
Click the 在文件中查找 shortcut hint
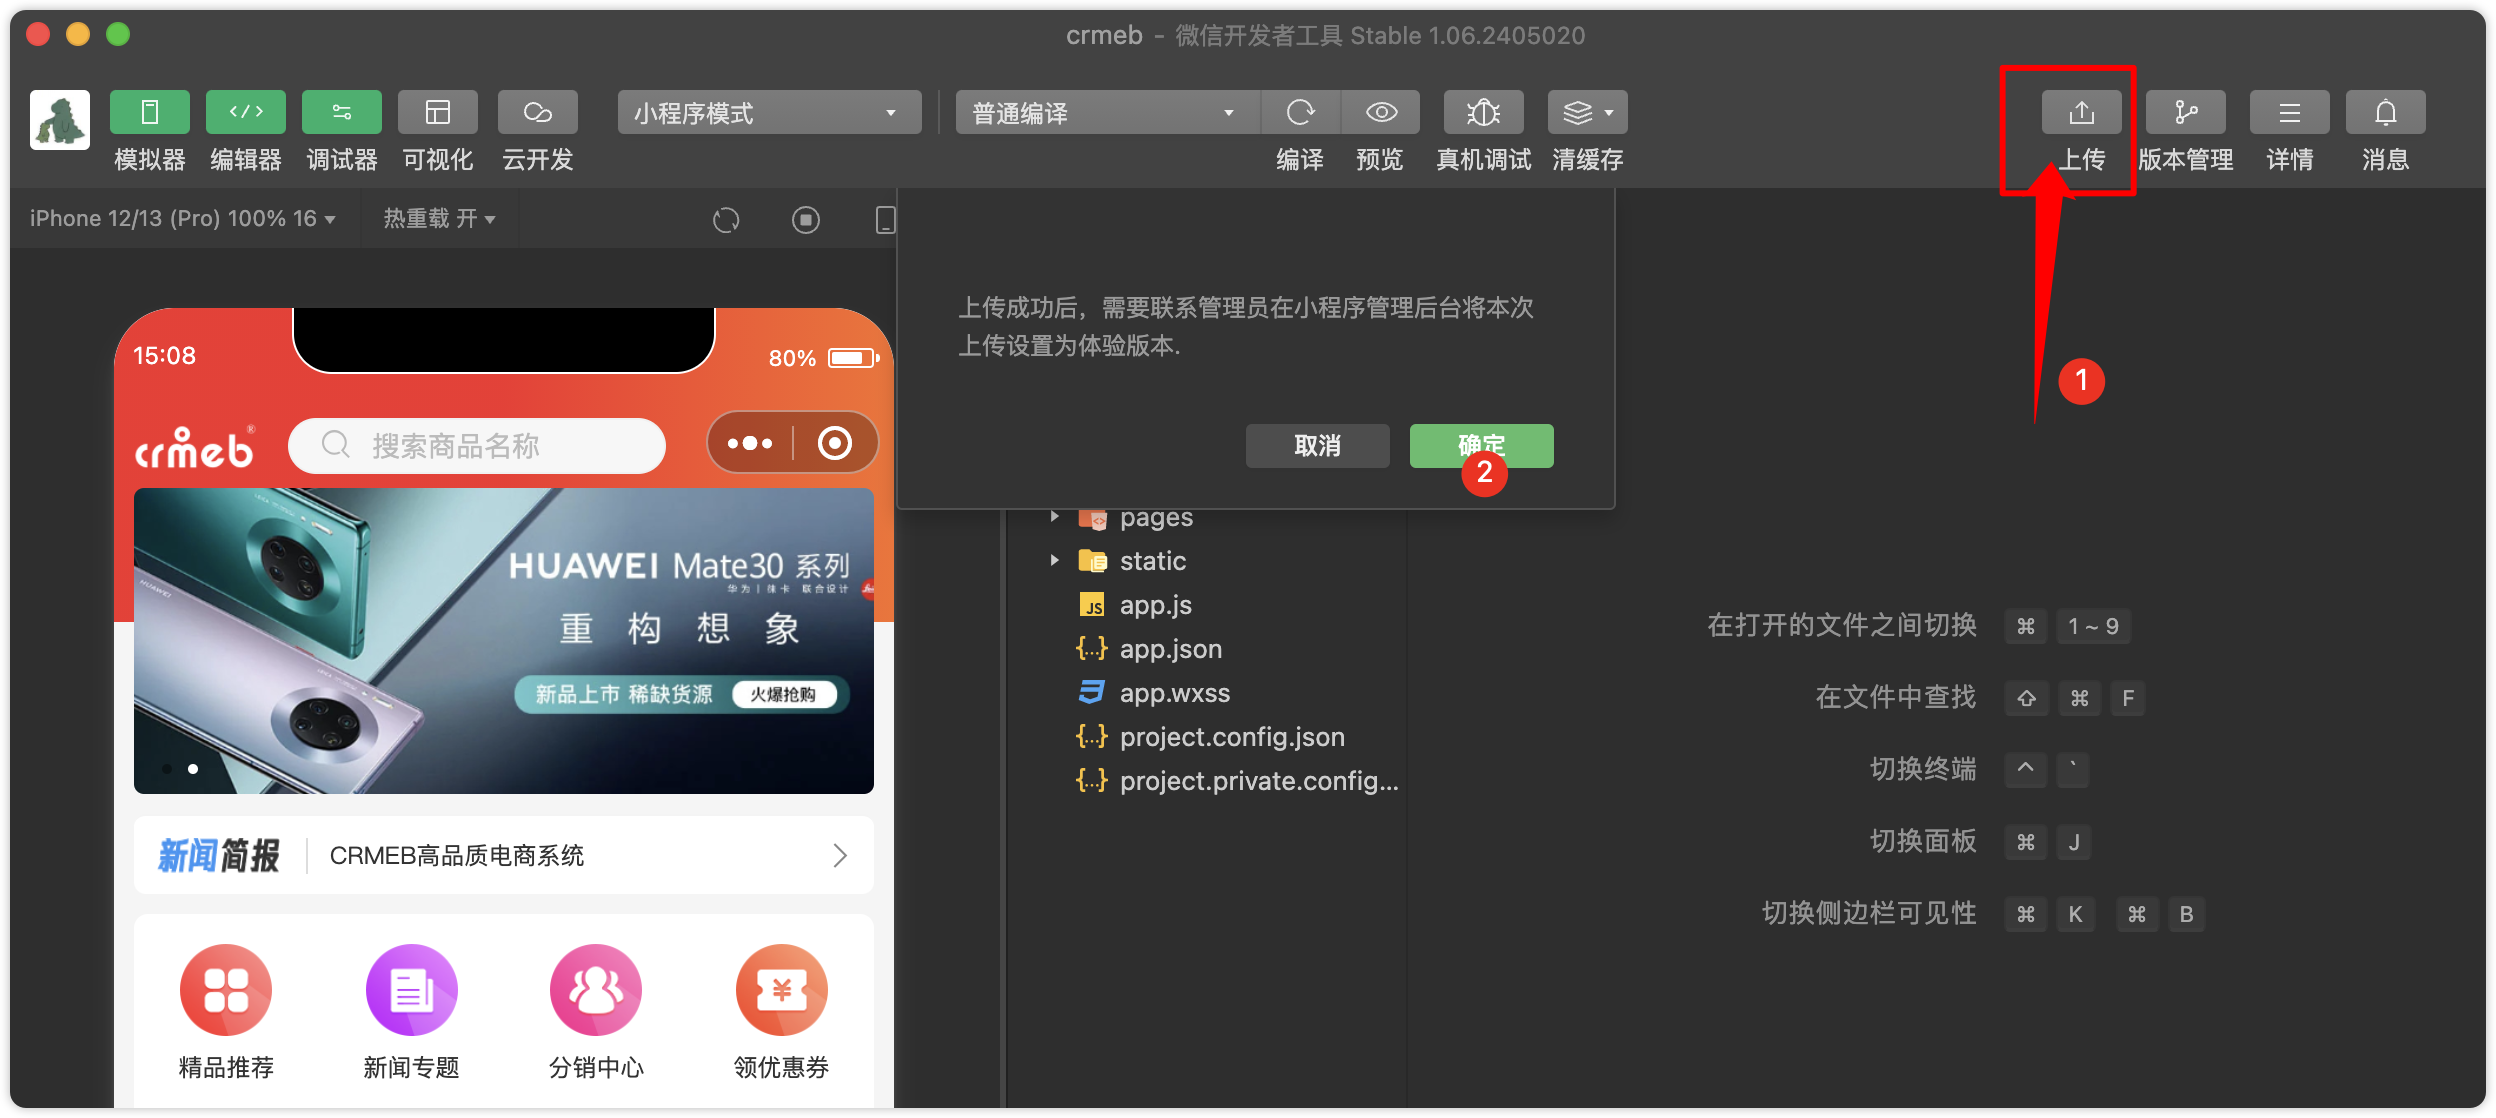click(1895, 697)
